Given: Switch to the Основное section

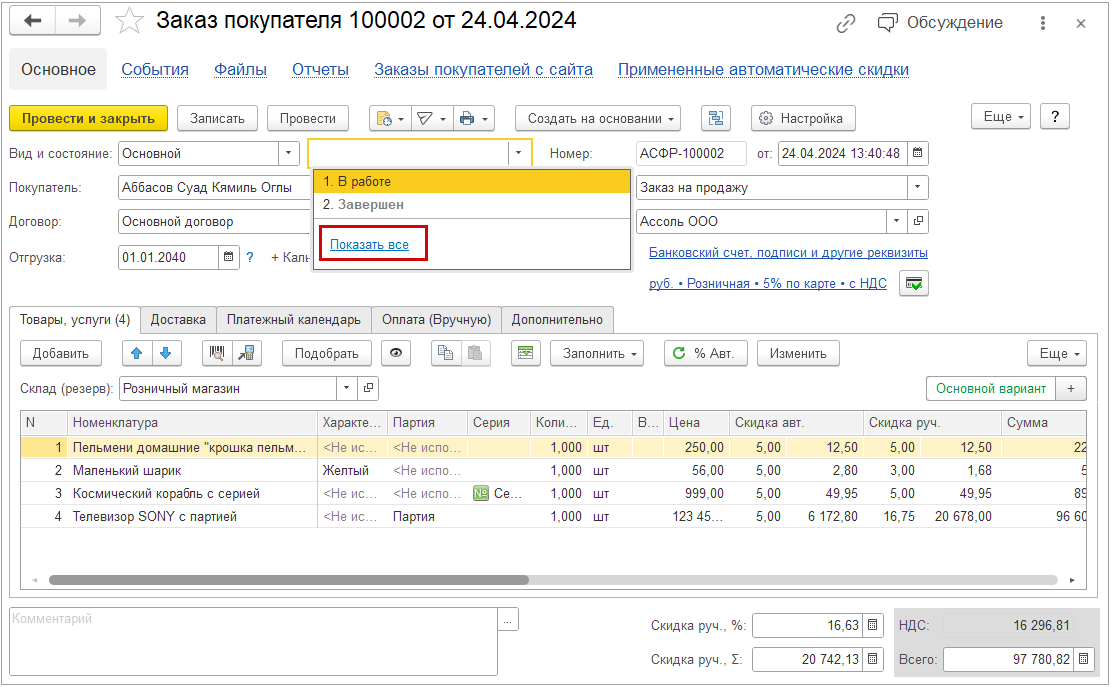Looking at the screenshot, I should (x=58, y=69).
